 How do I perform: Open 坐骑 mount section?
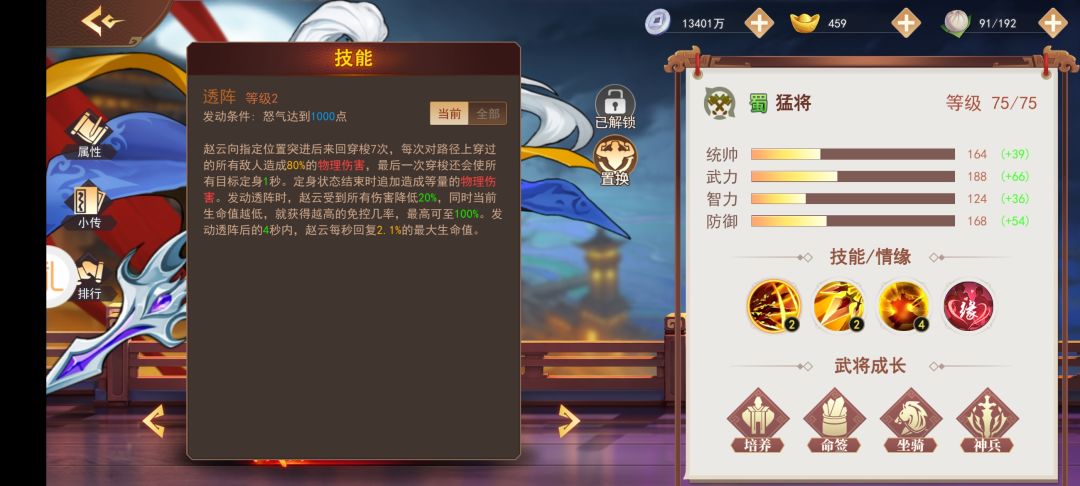[911, 421]
